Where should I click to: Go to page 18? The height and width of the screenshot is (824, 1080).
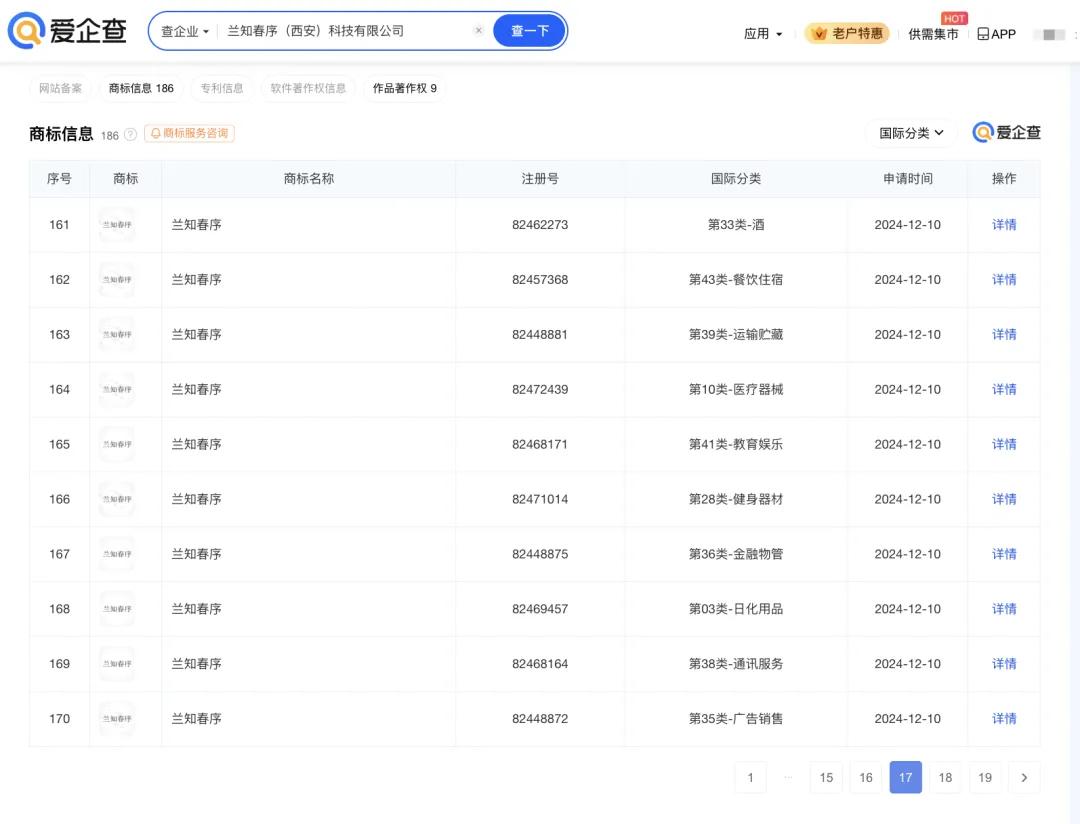(x=945, y=777)
